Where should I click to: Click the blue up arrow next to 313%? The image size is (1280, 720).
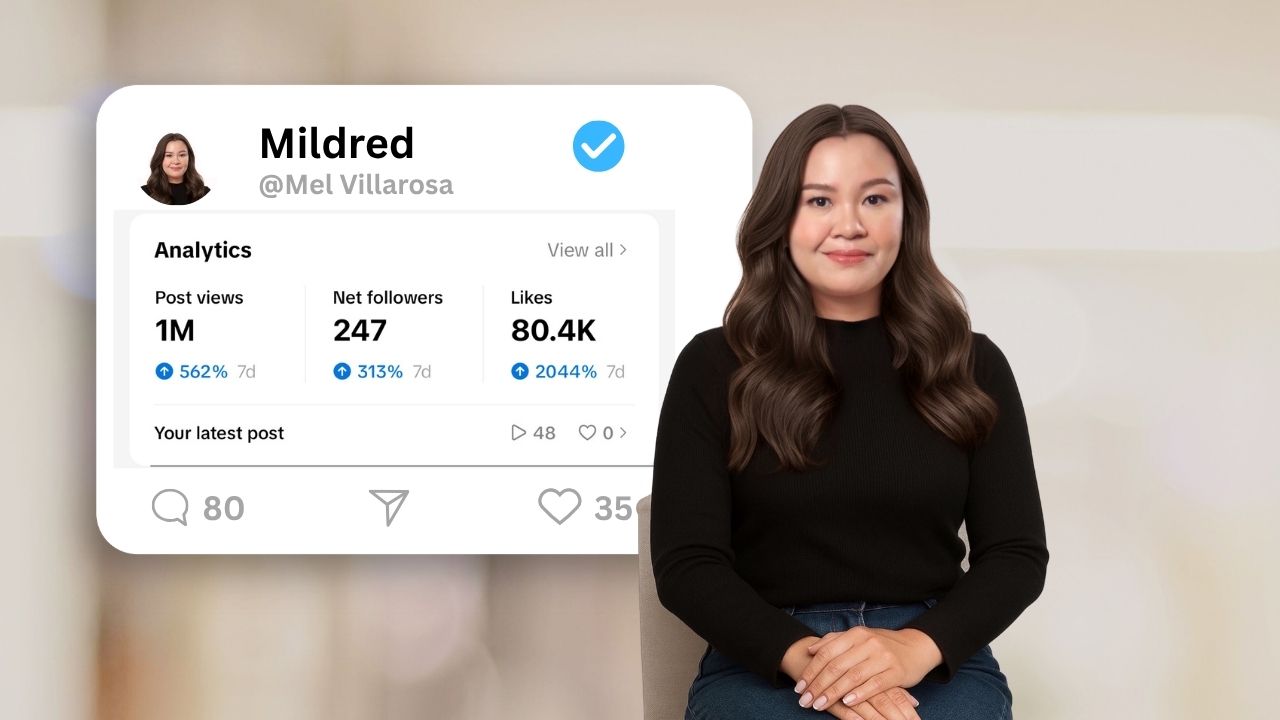tap(342, 372)
